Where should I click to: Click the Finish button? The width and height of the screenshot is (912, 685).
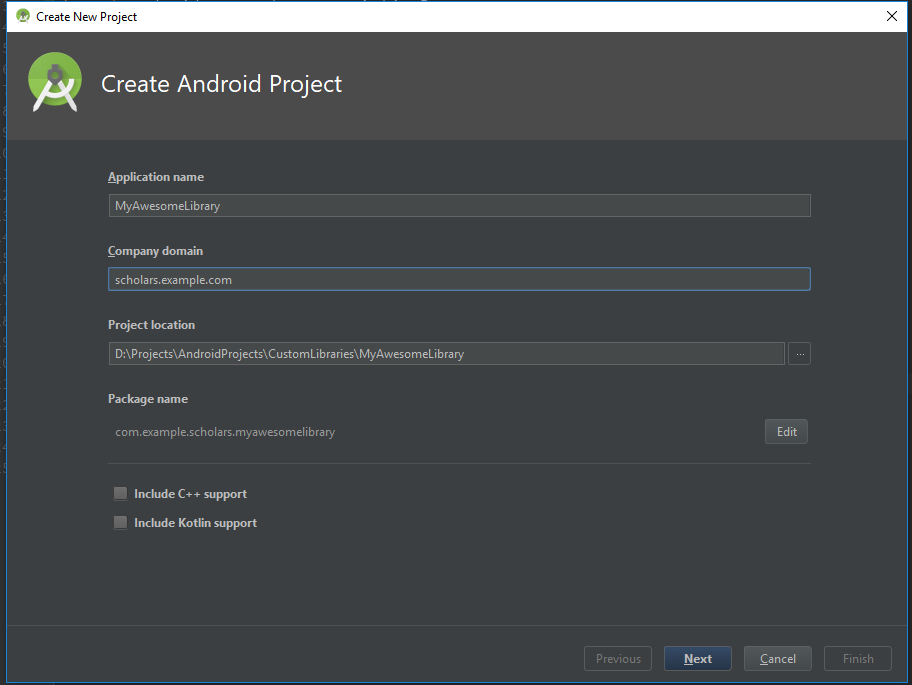[x=857, y=658]
